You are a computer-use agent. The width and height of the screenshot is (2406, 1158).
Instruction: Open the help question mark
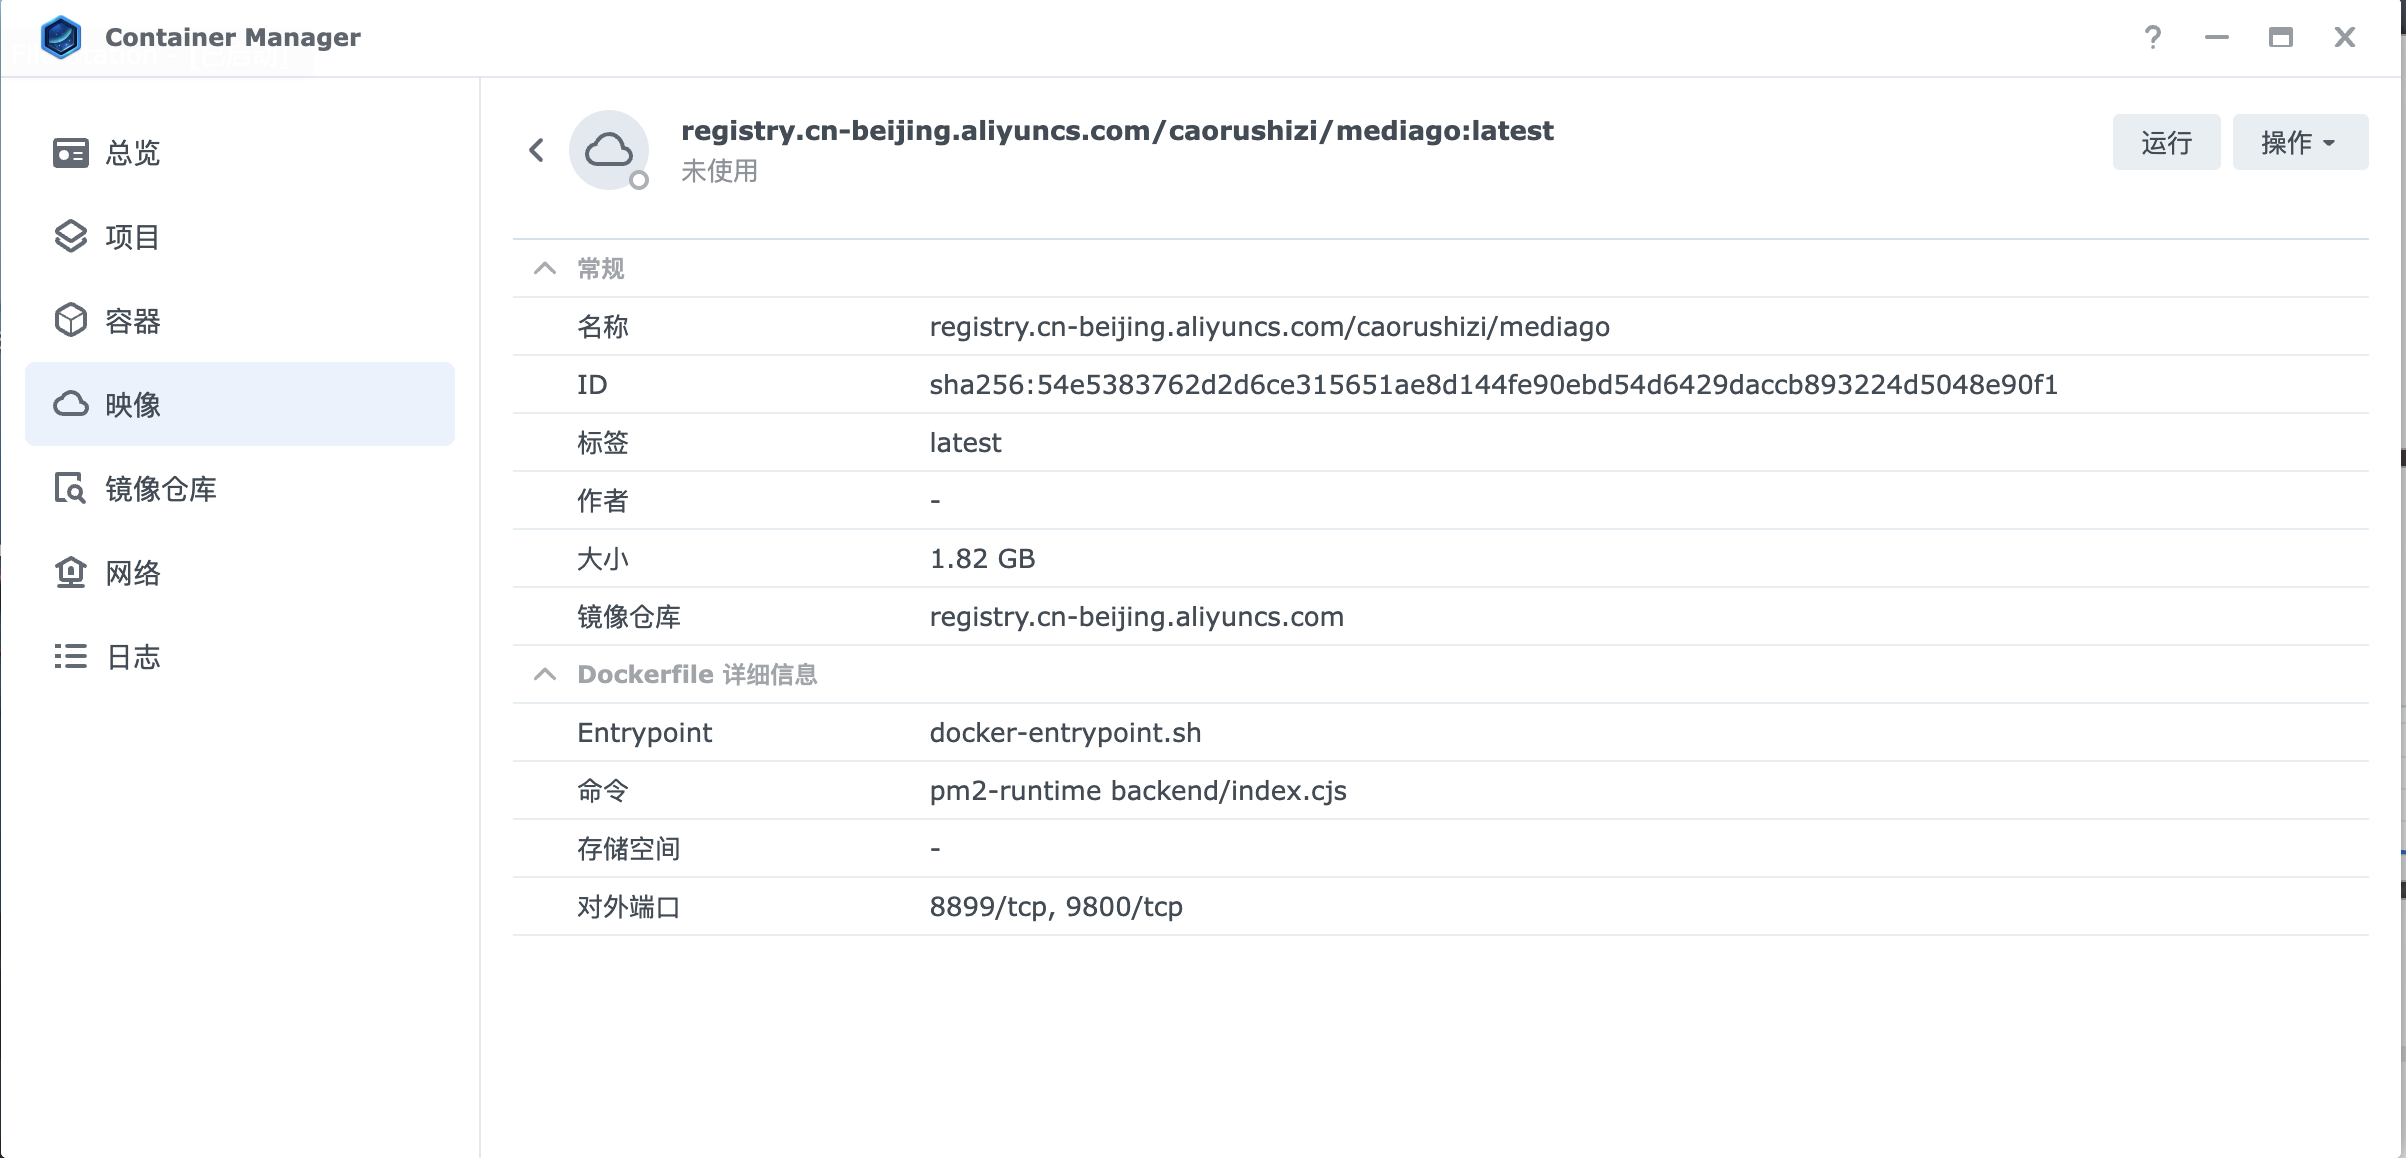[x=2152, y=38]
